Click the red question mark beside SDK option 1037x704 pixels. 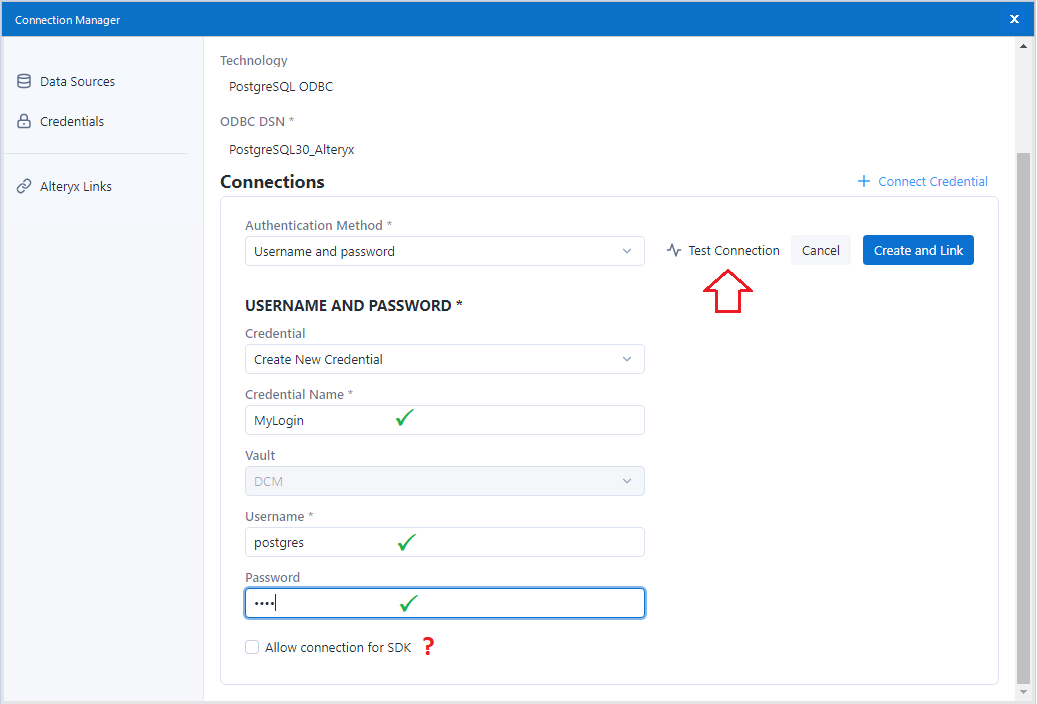pyautogui.click(x=428, y=646)
